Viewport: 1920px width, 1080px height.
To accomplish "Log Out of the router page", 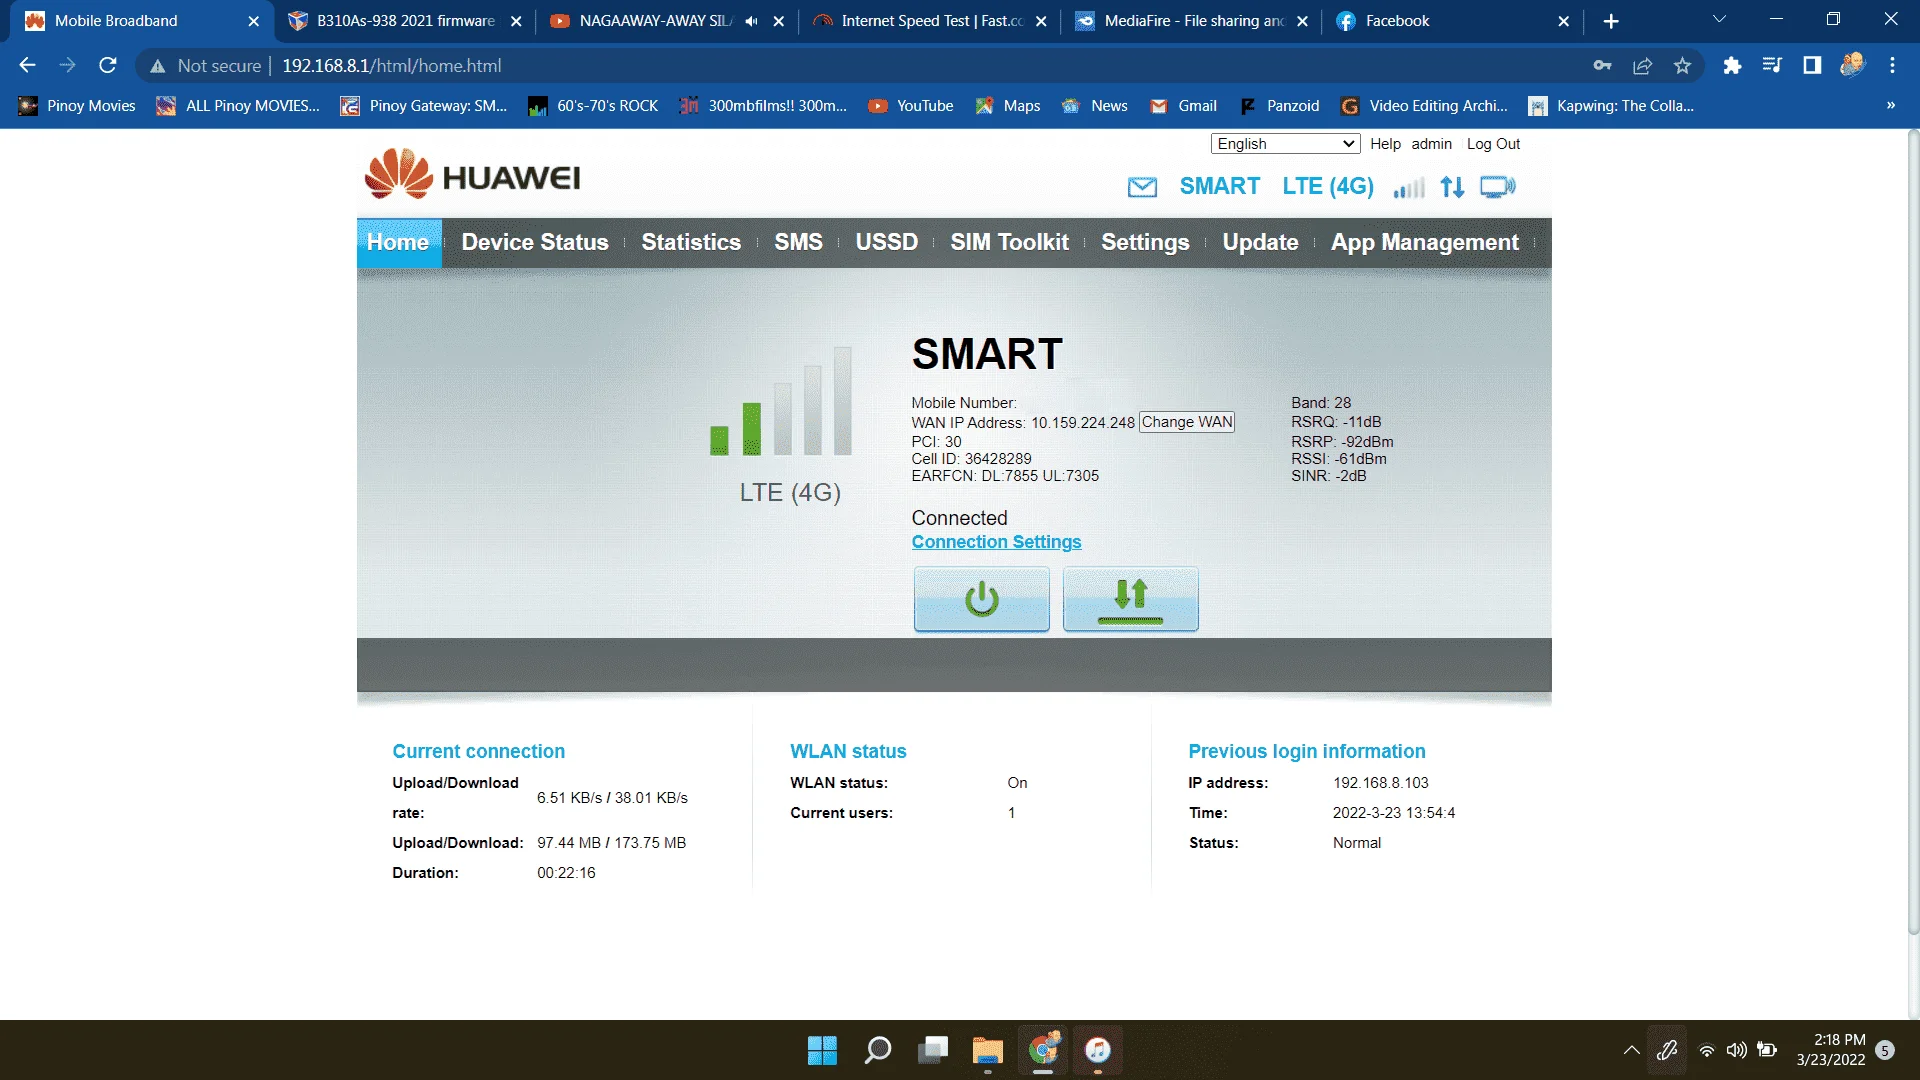I will click(1493, 144).
